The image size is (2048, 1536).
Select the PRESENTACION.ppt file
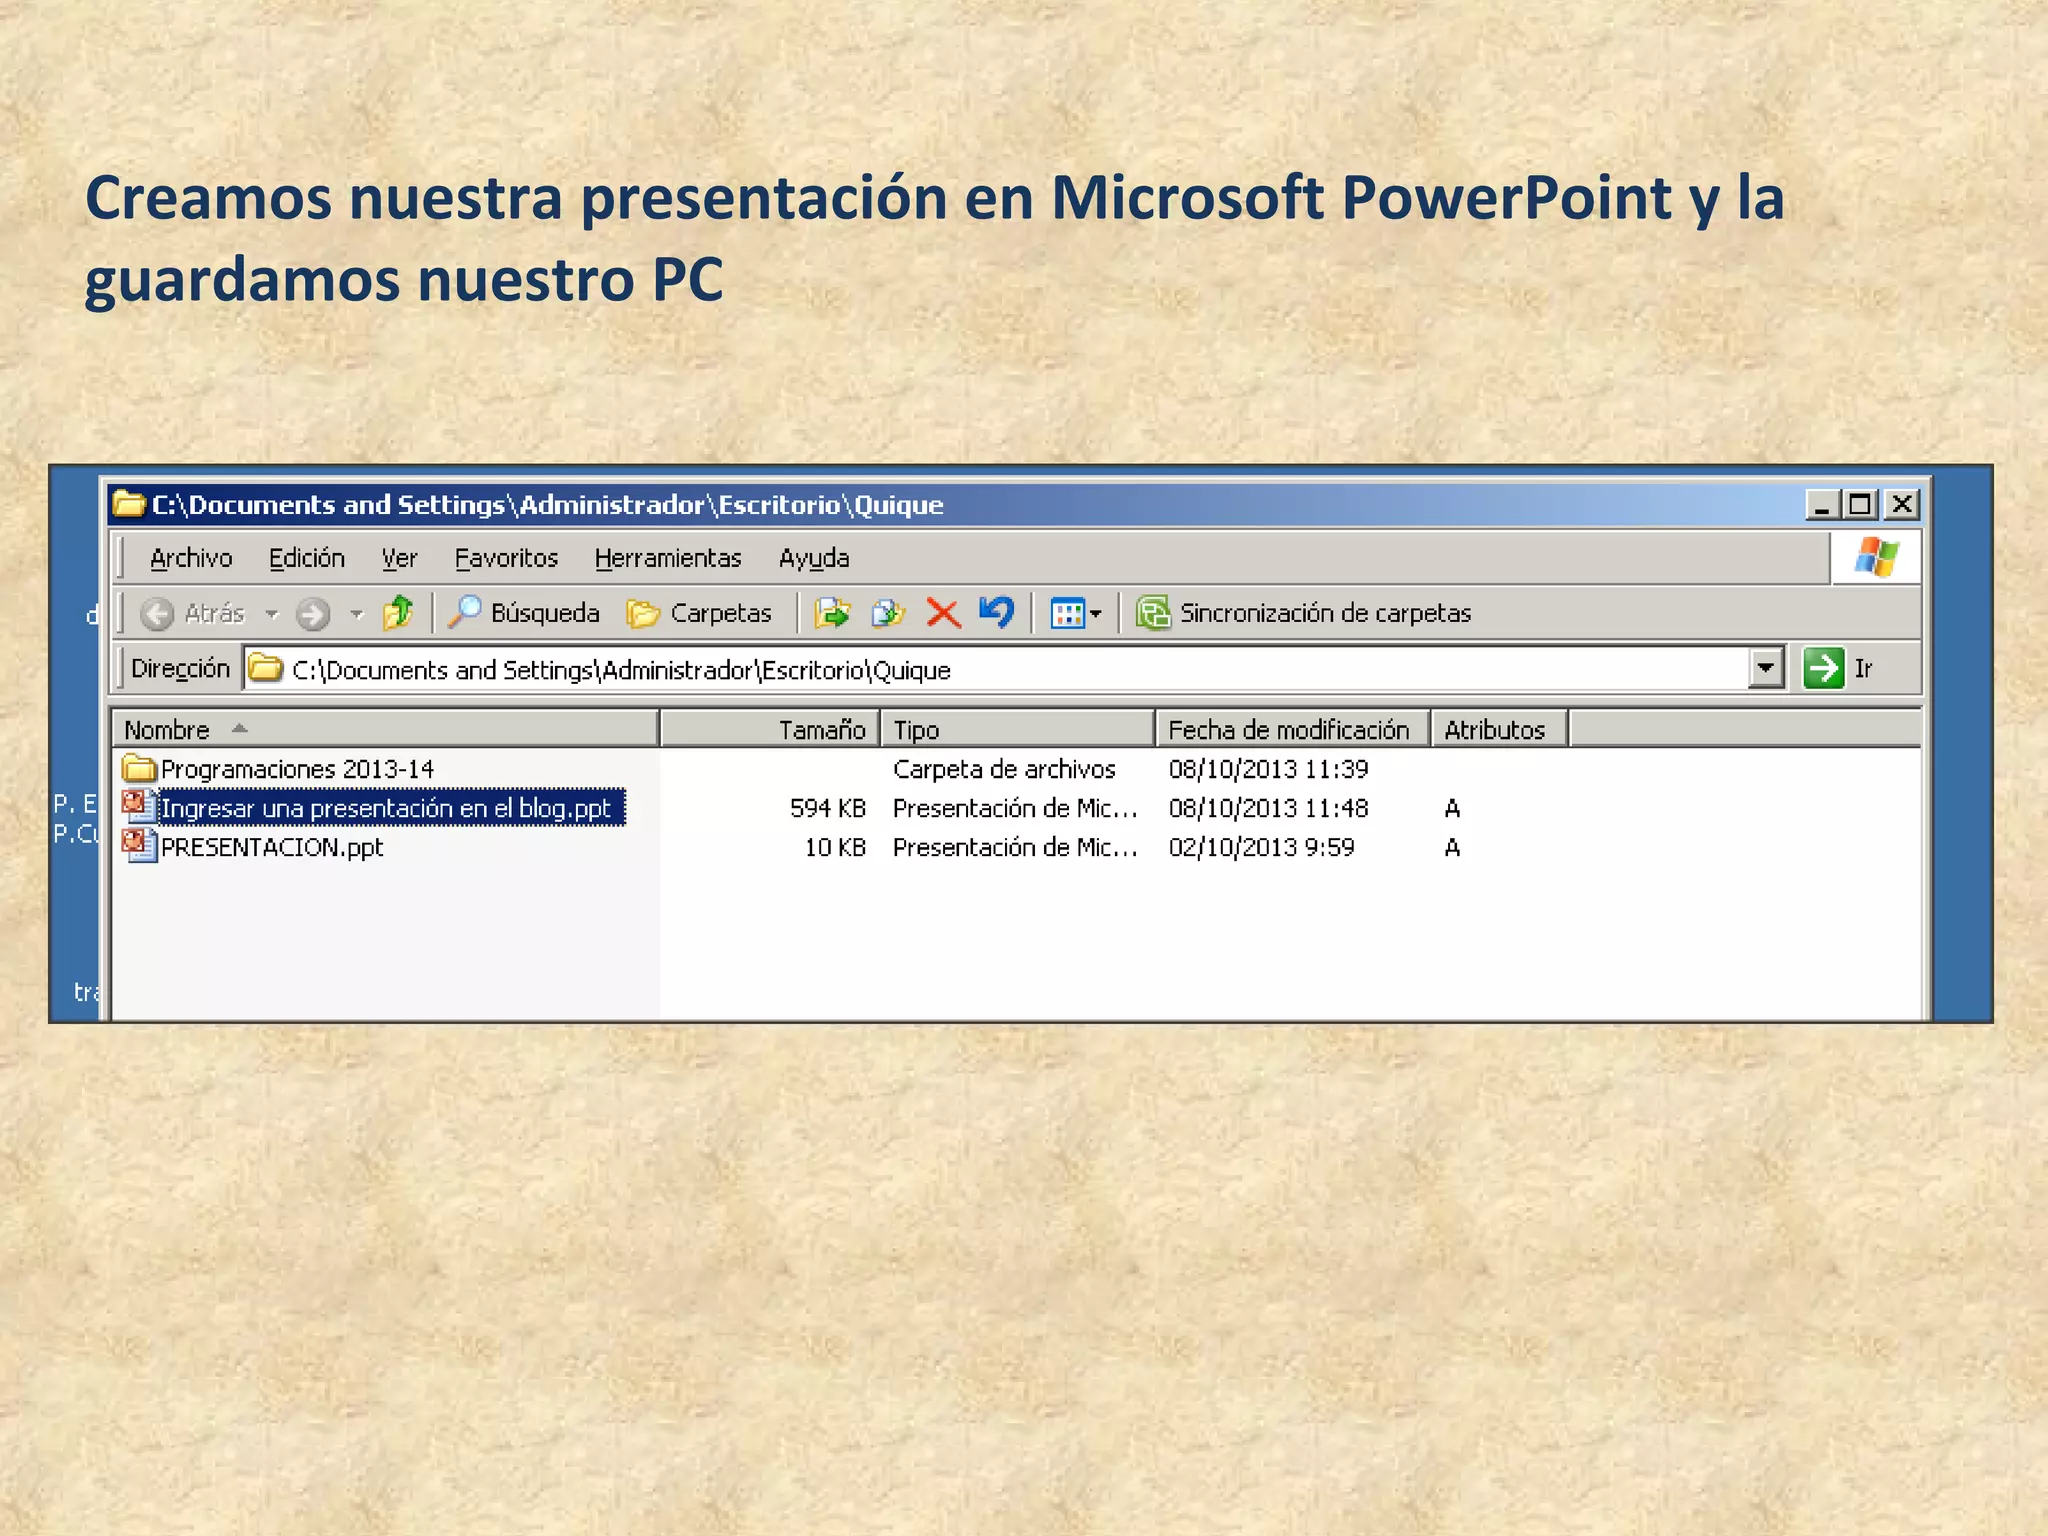[271, 847]
